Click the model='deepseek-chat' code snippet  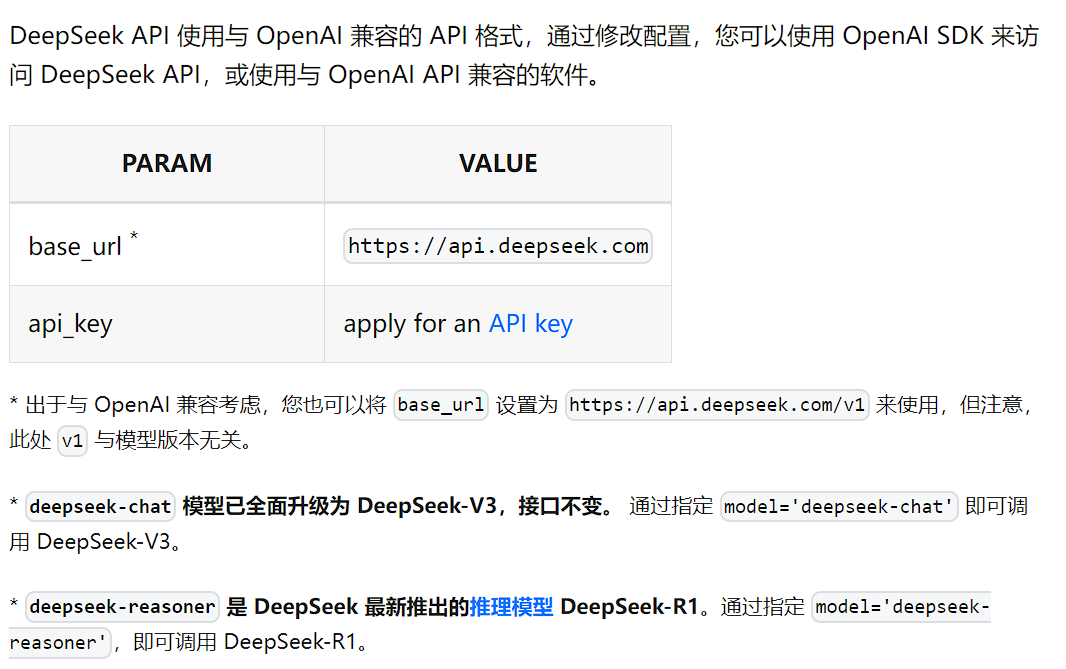coord(838,507)
